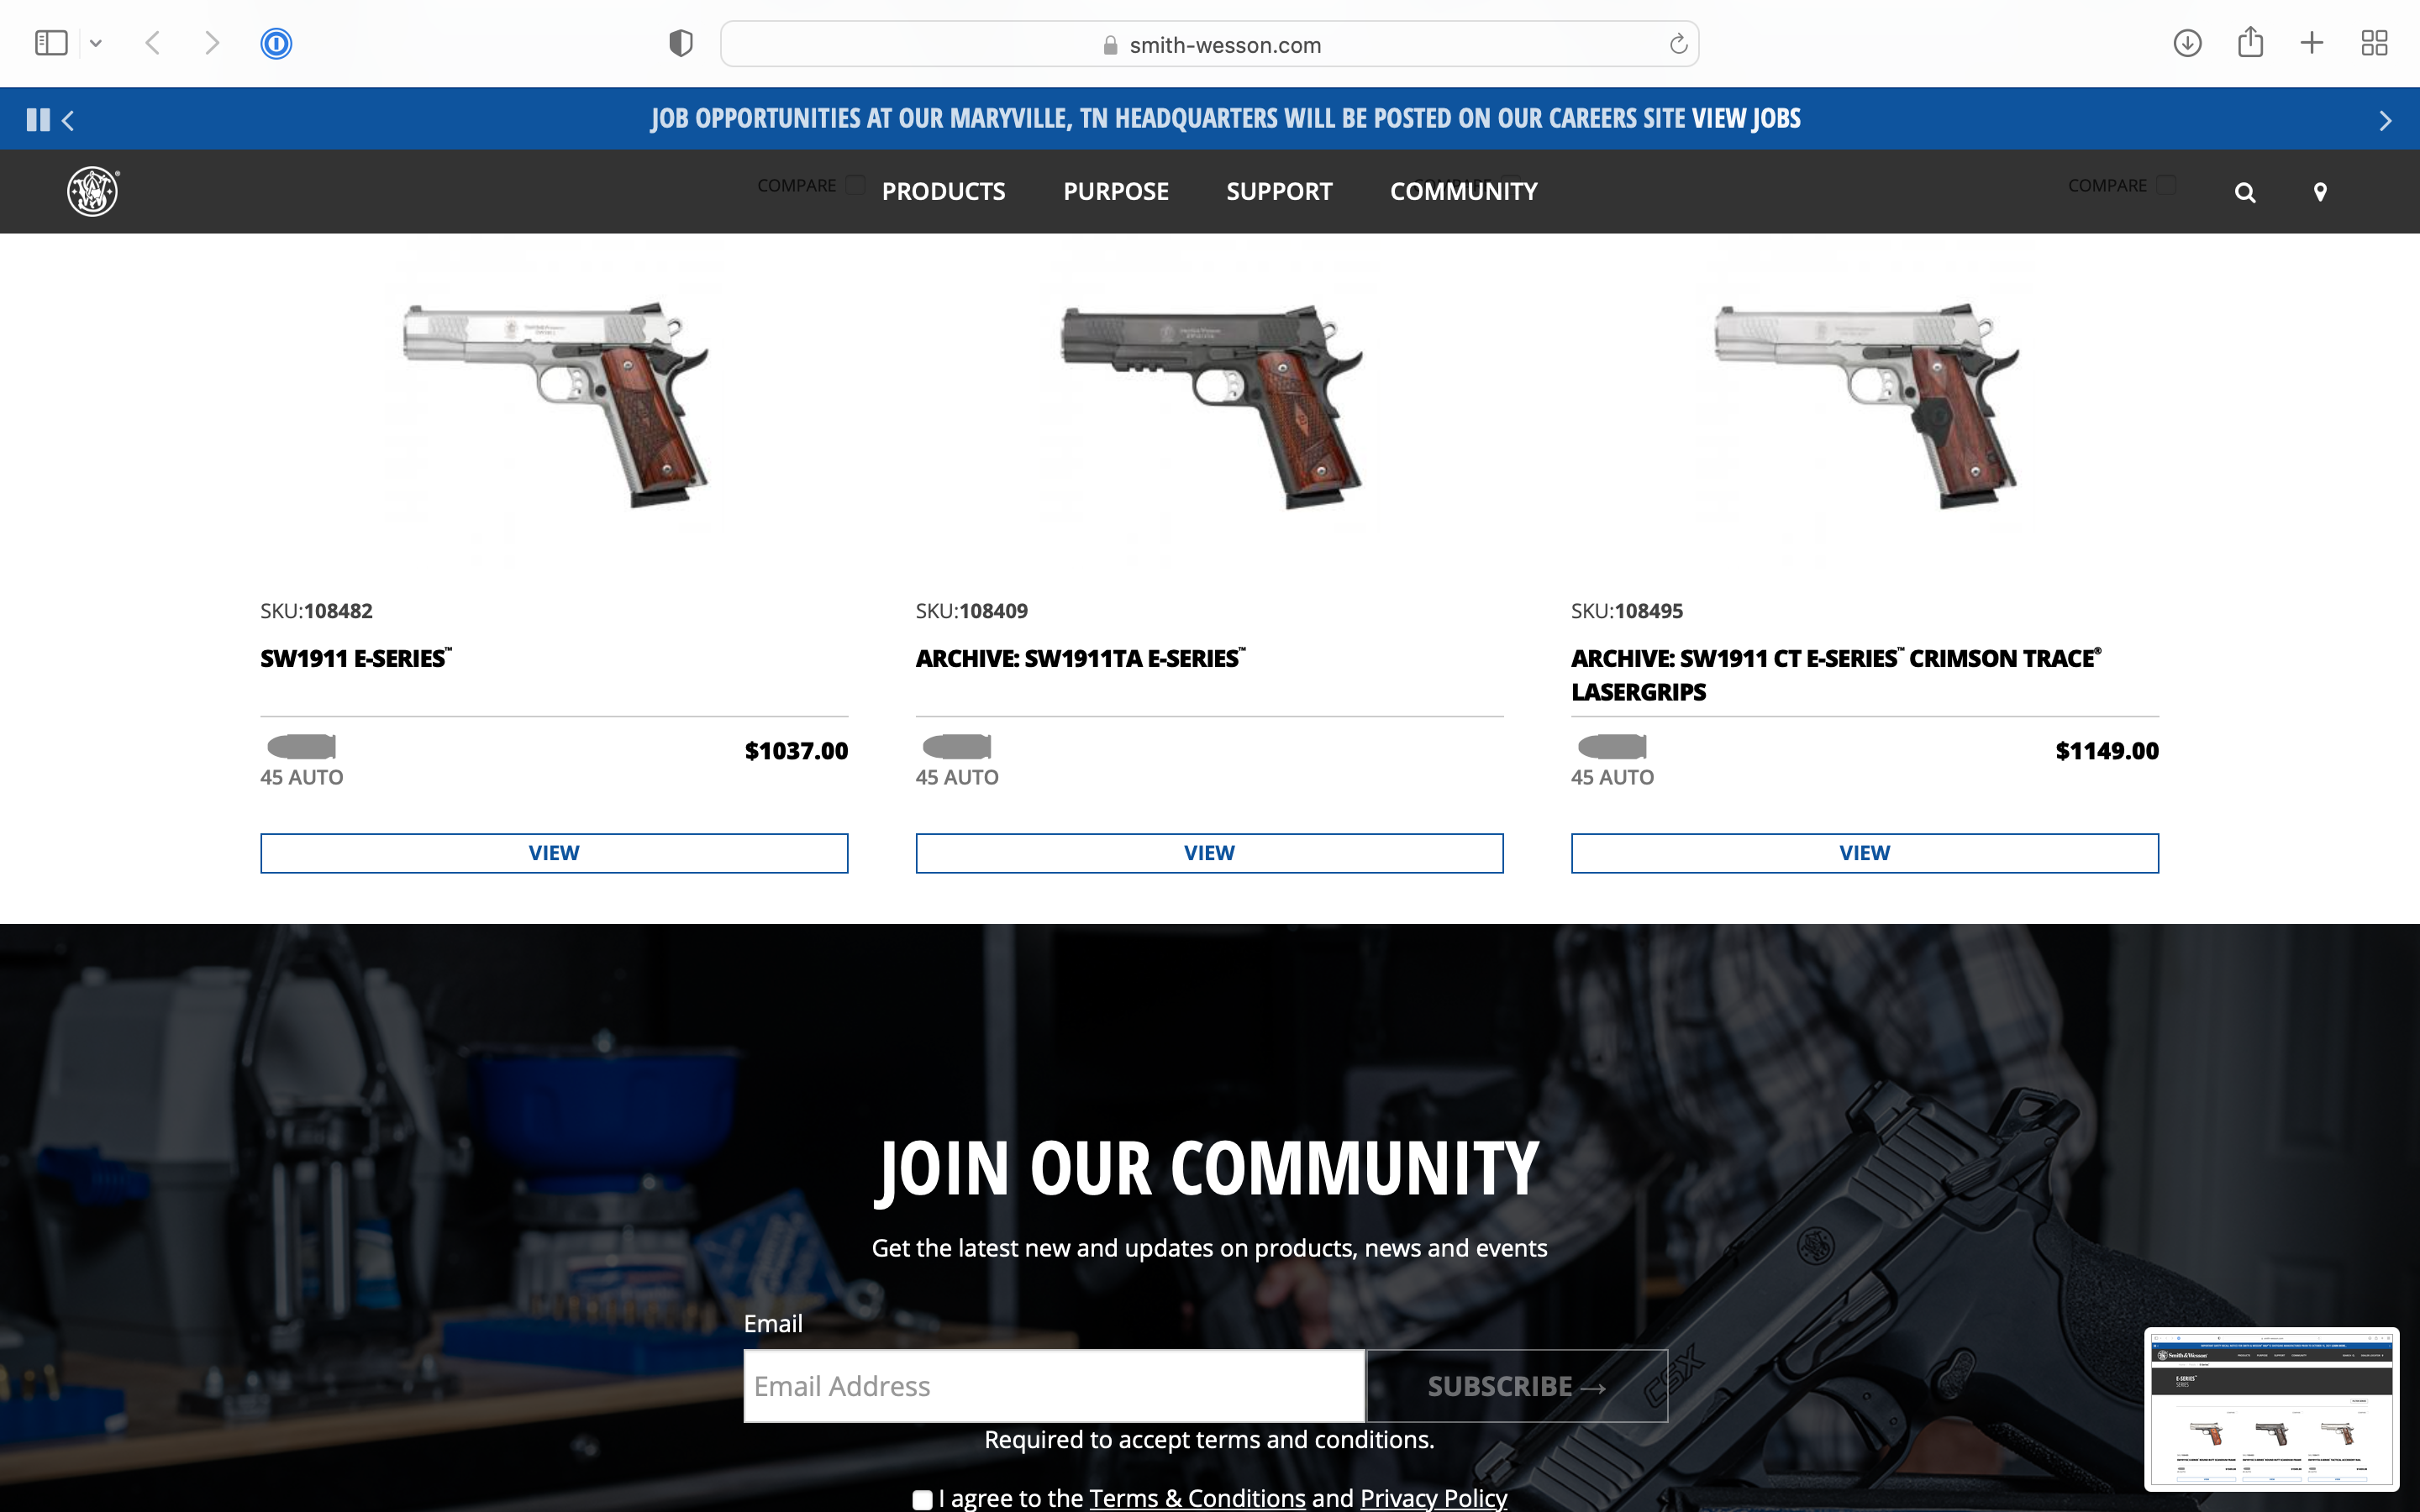Screen dimensions: 2420x1512
Task: Open the privacy report shield icon
Action: pyautogui.click(x=681, y=43)
